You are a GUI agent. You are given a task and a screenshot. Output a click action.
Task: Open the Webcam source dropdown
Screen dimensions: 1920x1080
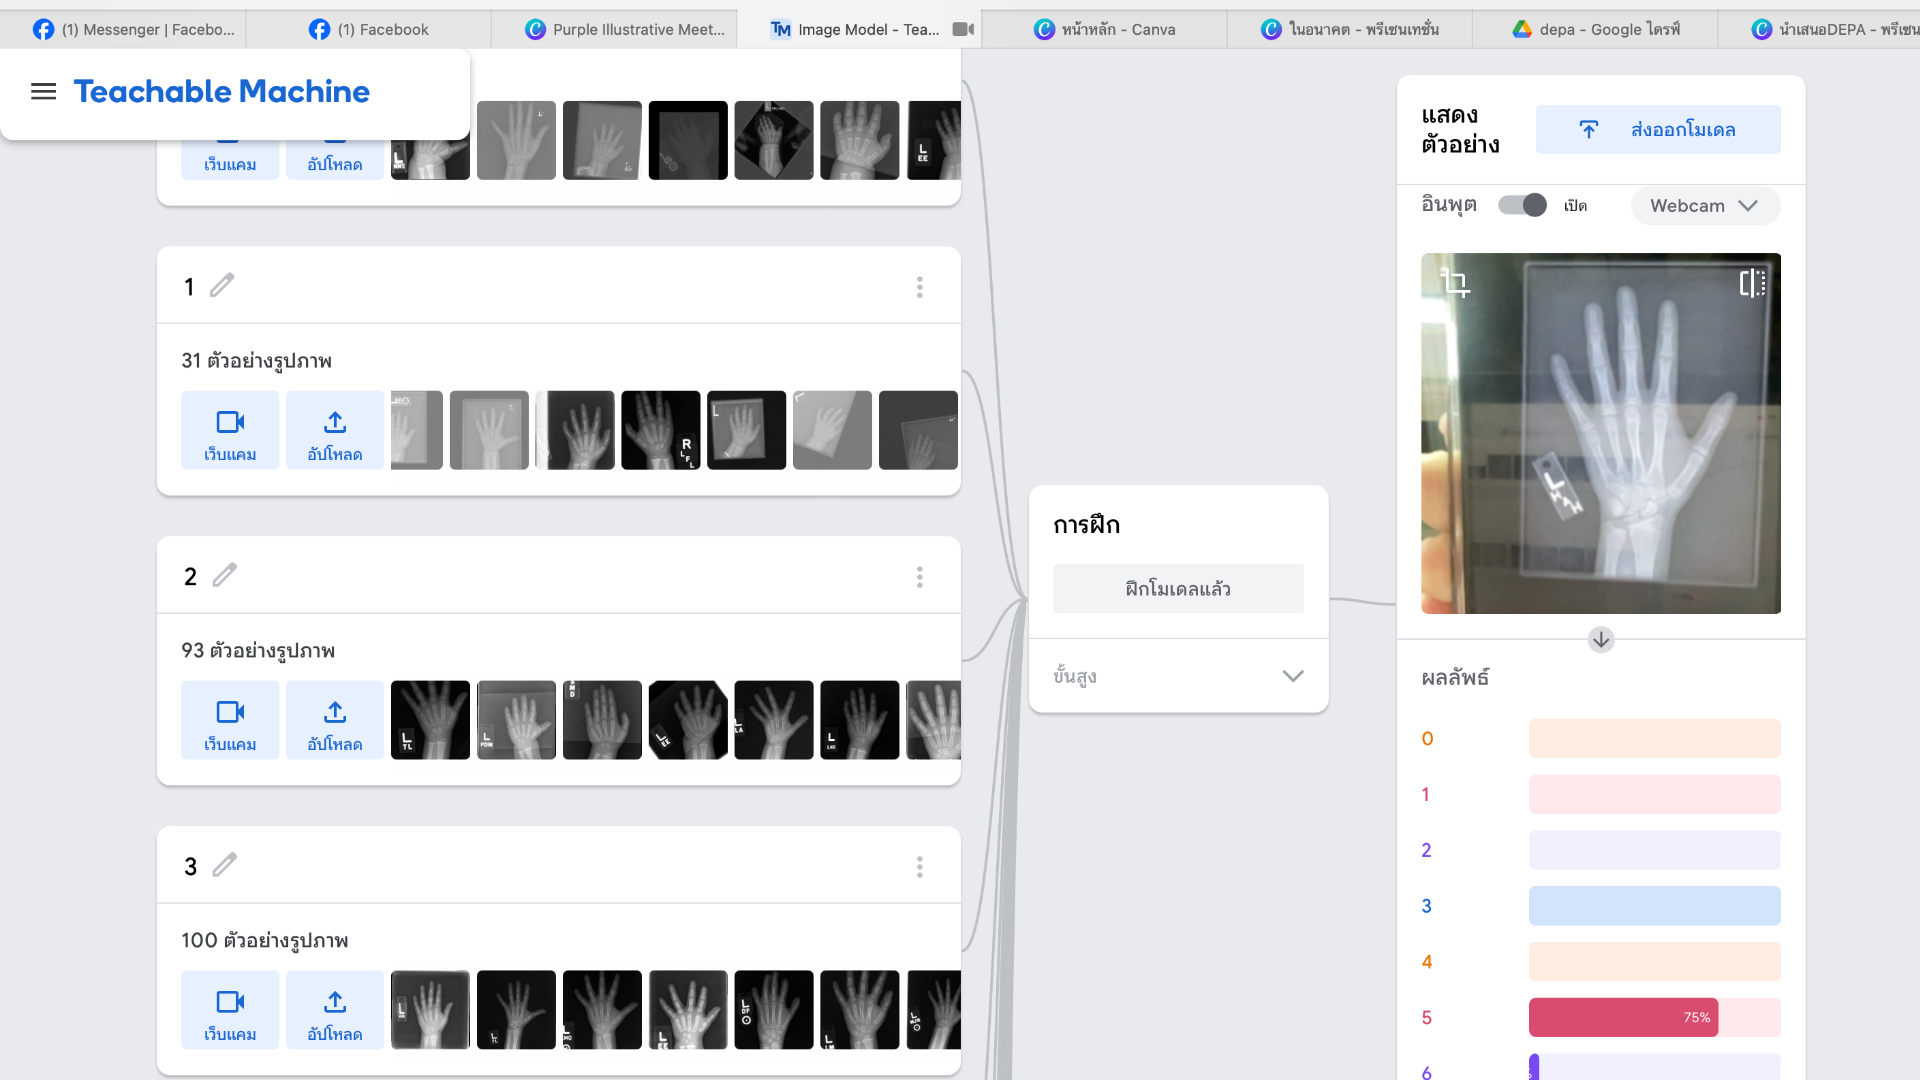point(1704,206)
